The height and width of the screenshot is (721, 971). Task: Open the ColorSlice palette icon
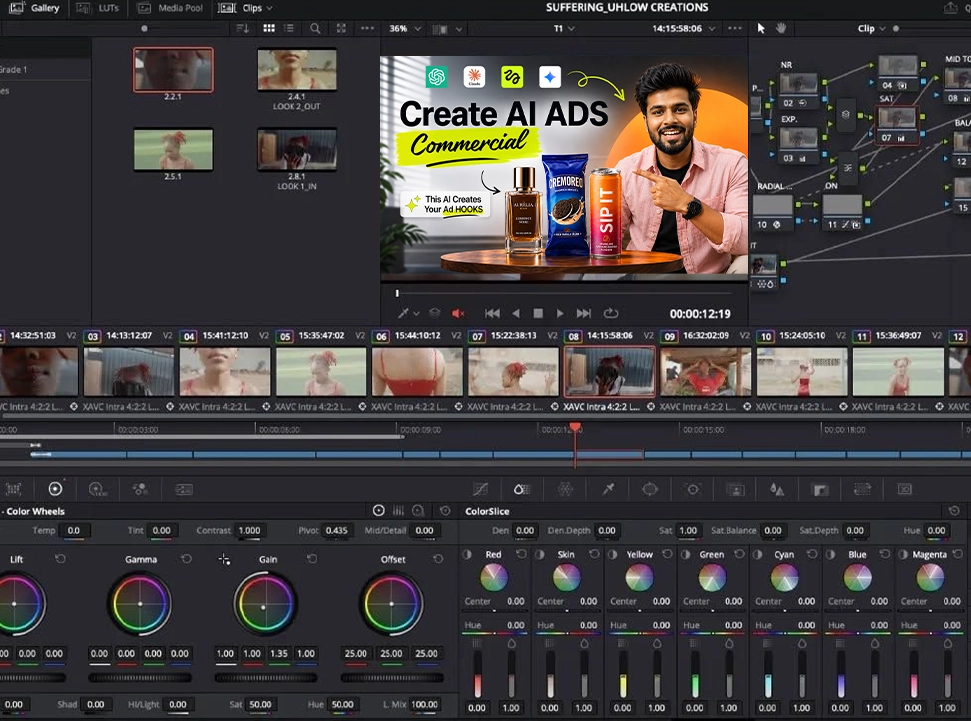click(x=522, y=489)
